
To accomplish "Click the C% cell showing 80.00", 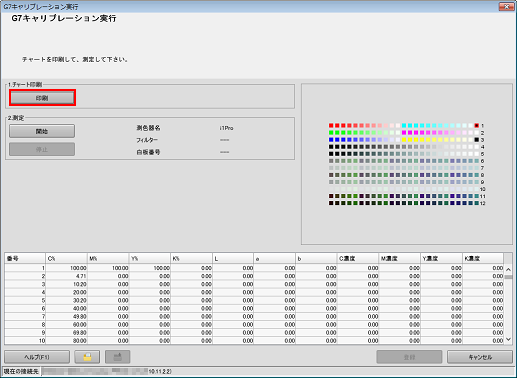I will click(x=66, y=341).
